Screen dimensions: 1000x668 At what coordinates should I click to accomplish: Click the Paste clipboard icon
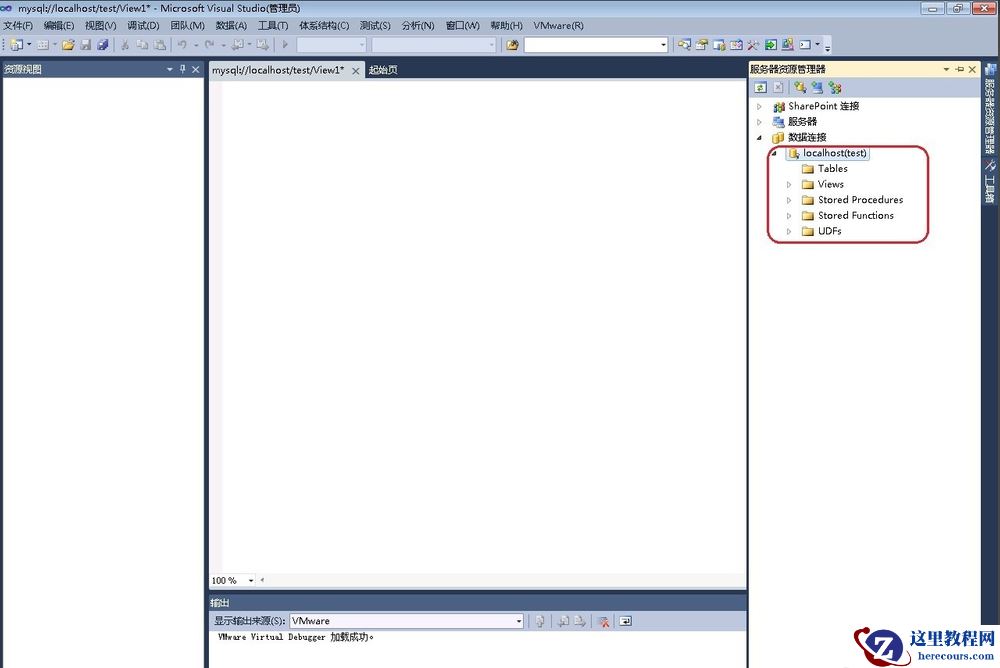(159, 45)
